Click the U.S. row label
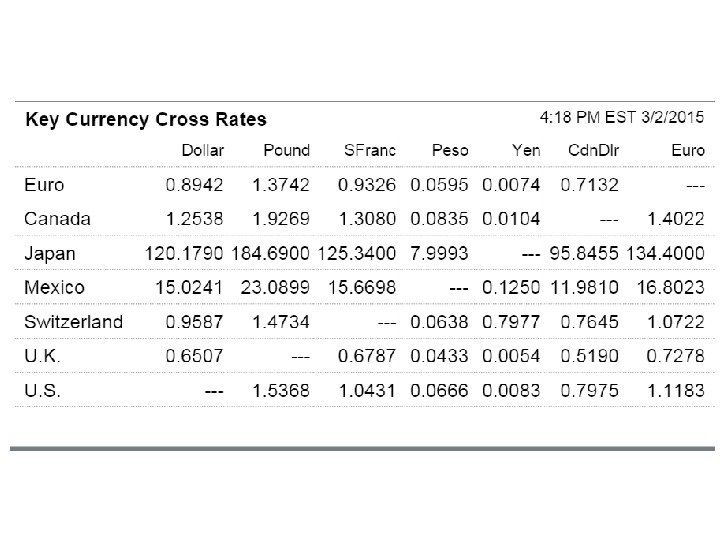Viewport: 720px width, 540px height. (42, 391)
